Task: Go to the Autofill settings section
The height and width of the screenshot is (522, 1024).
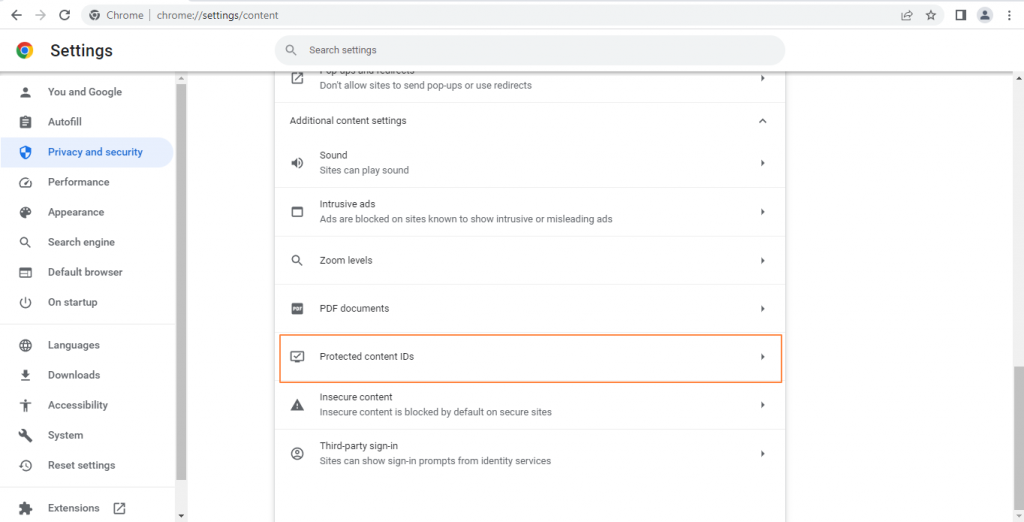Action: [64, 122]
